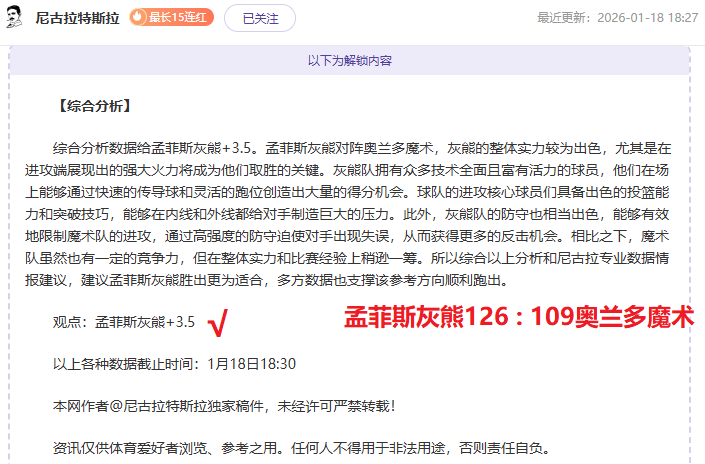Click the 以下为解锁内容 banner
This screenshot has width=705, height=464.
[x=349, y=61]
